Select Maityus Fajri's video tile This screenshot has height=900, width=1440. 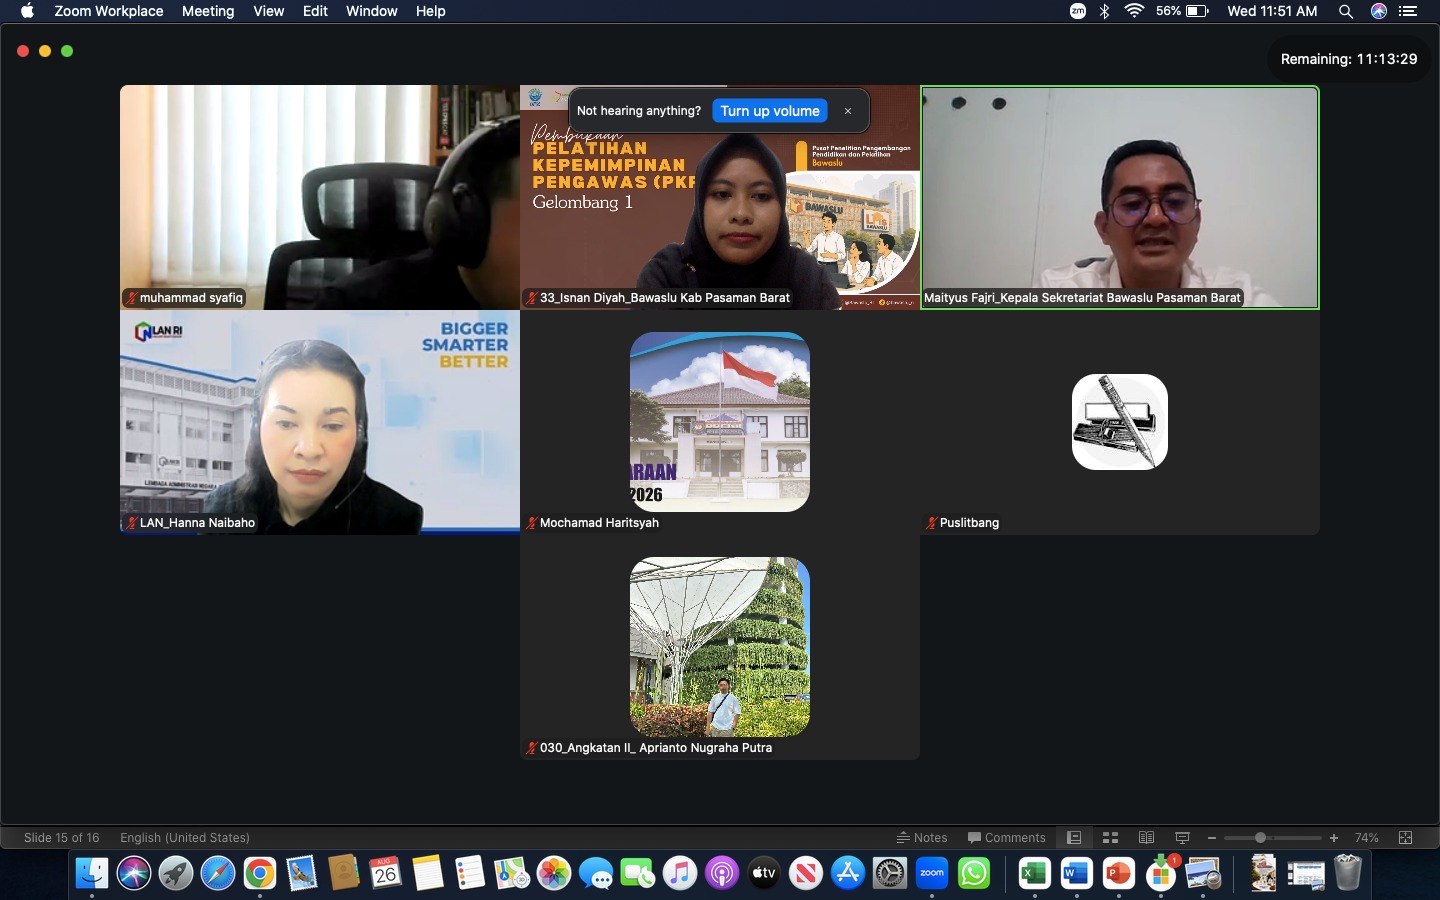tap(1120, 197)
